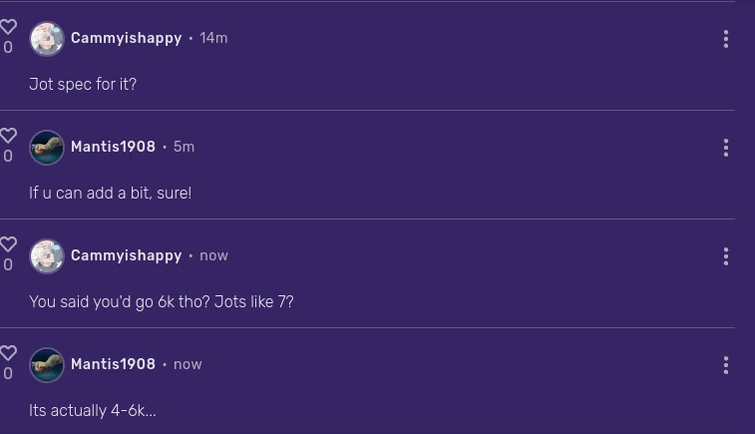Click Cammyishappy's avatar on the 14m comment
This screenshot has height=434, width=755.
(47, 39)
